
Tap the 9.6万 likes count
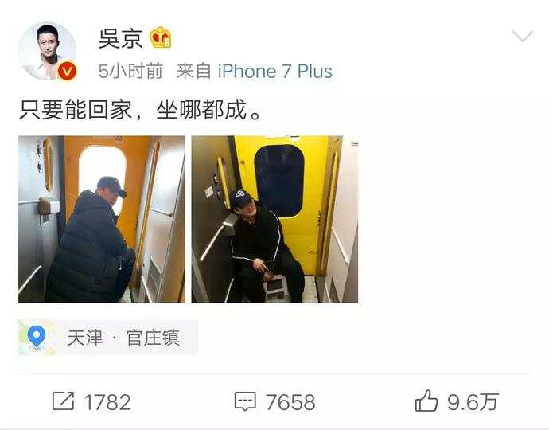pos(472,402)
